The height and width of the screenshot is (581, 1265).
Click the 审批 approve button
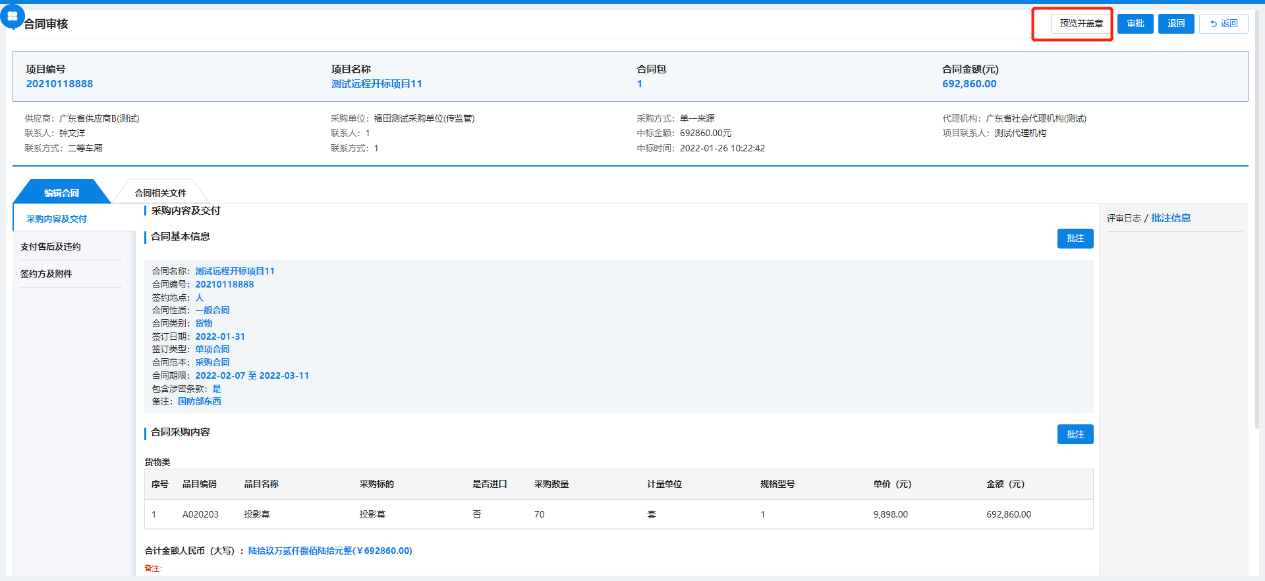pos(1135,24)
